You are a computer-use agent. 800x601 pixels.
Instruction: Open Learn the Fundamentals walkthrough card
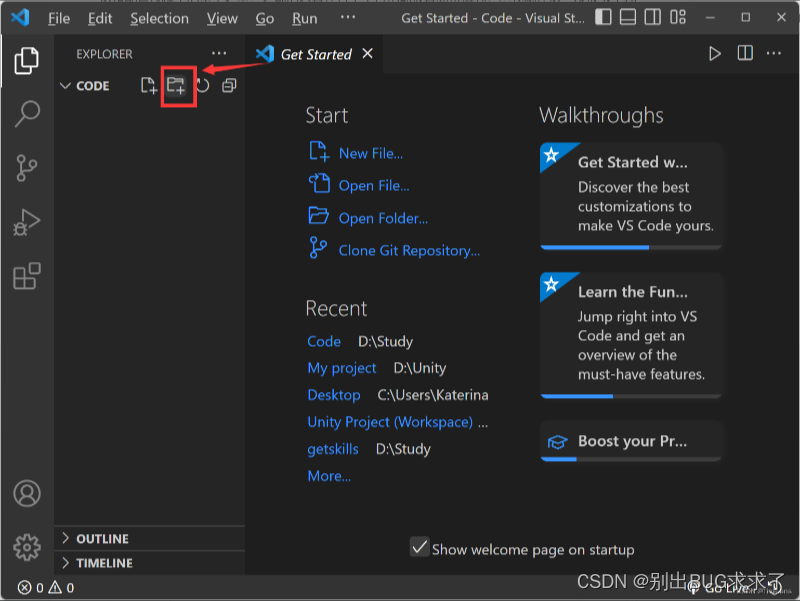(x=631, y=335)
